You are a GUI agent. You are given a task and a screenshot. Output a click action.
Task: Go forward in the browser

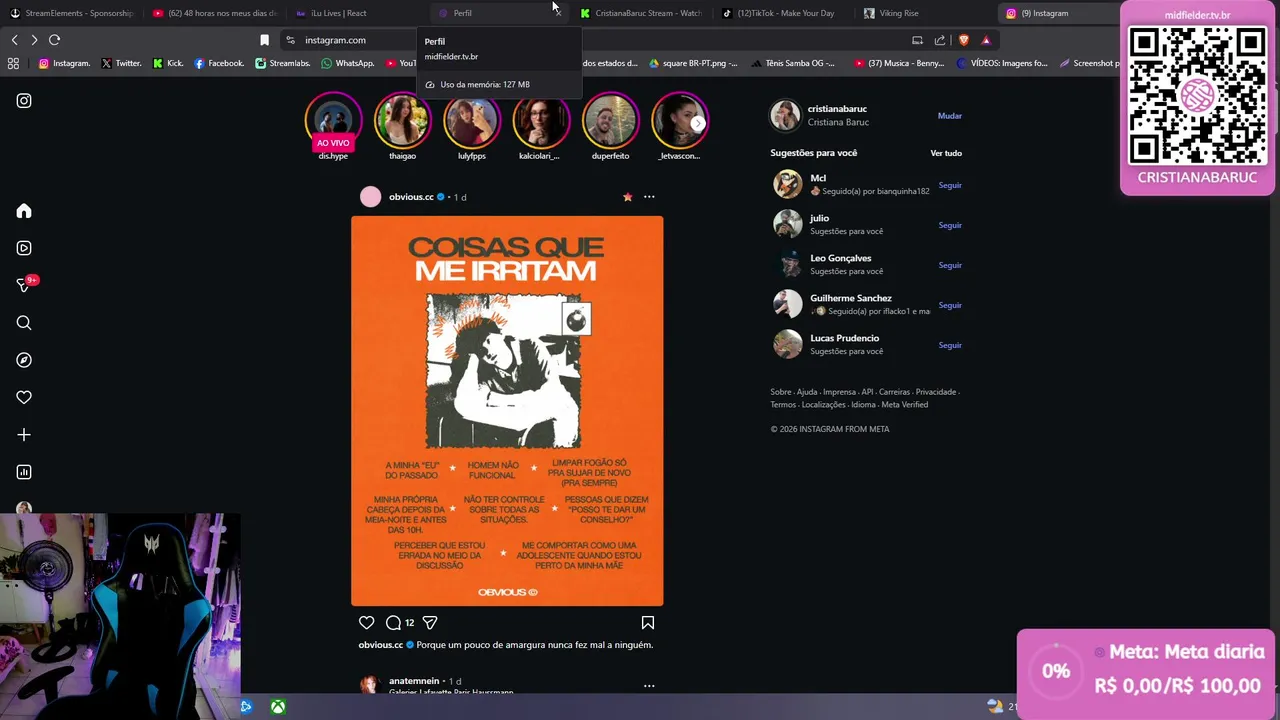[x=34, y=40]
